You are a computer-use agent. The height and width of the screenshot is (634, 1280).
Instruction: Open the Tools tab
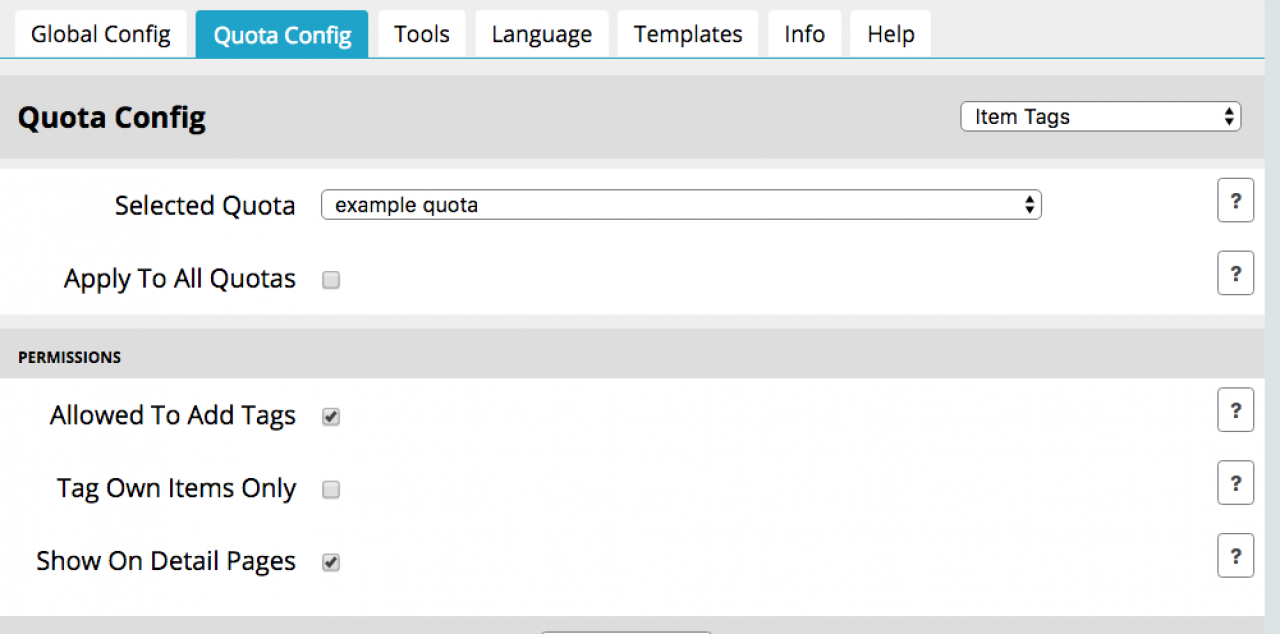point(421,35)
